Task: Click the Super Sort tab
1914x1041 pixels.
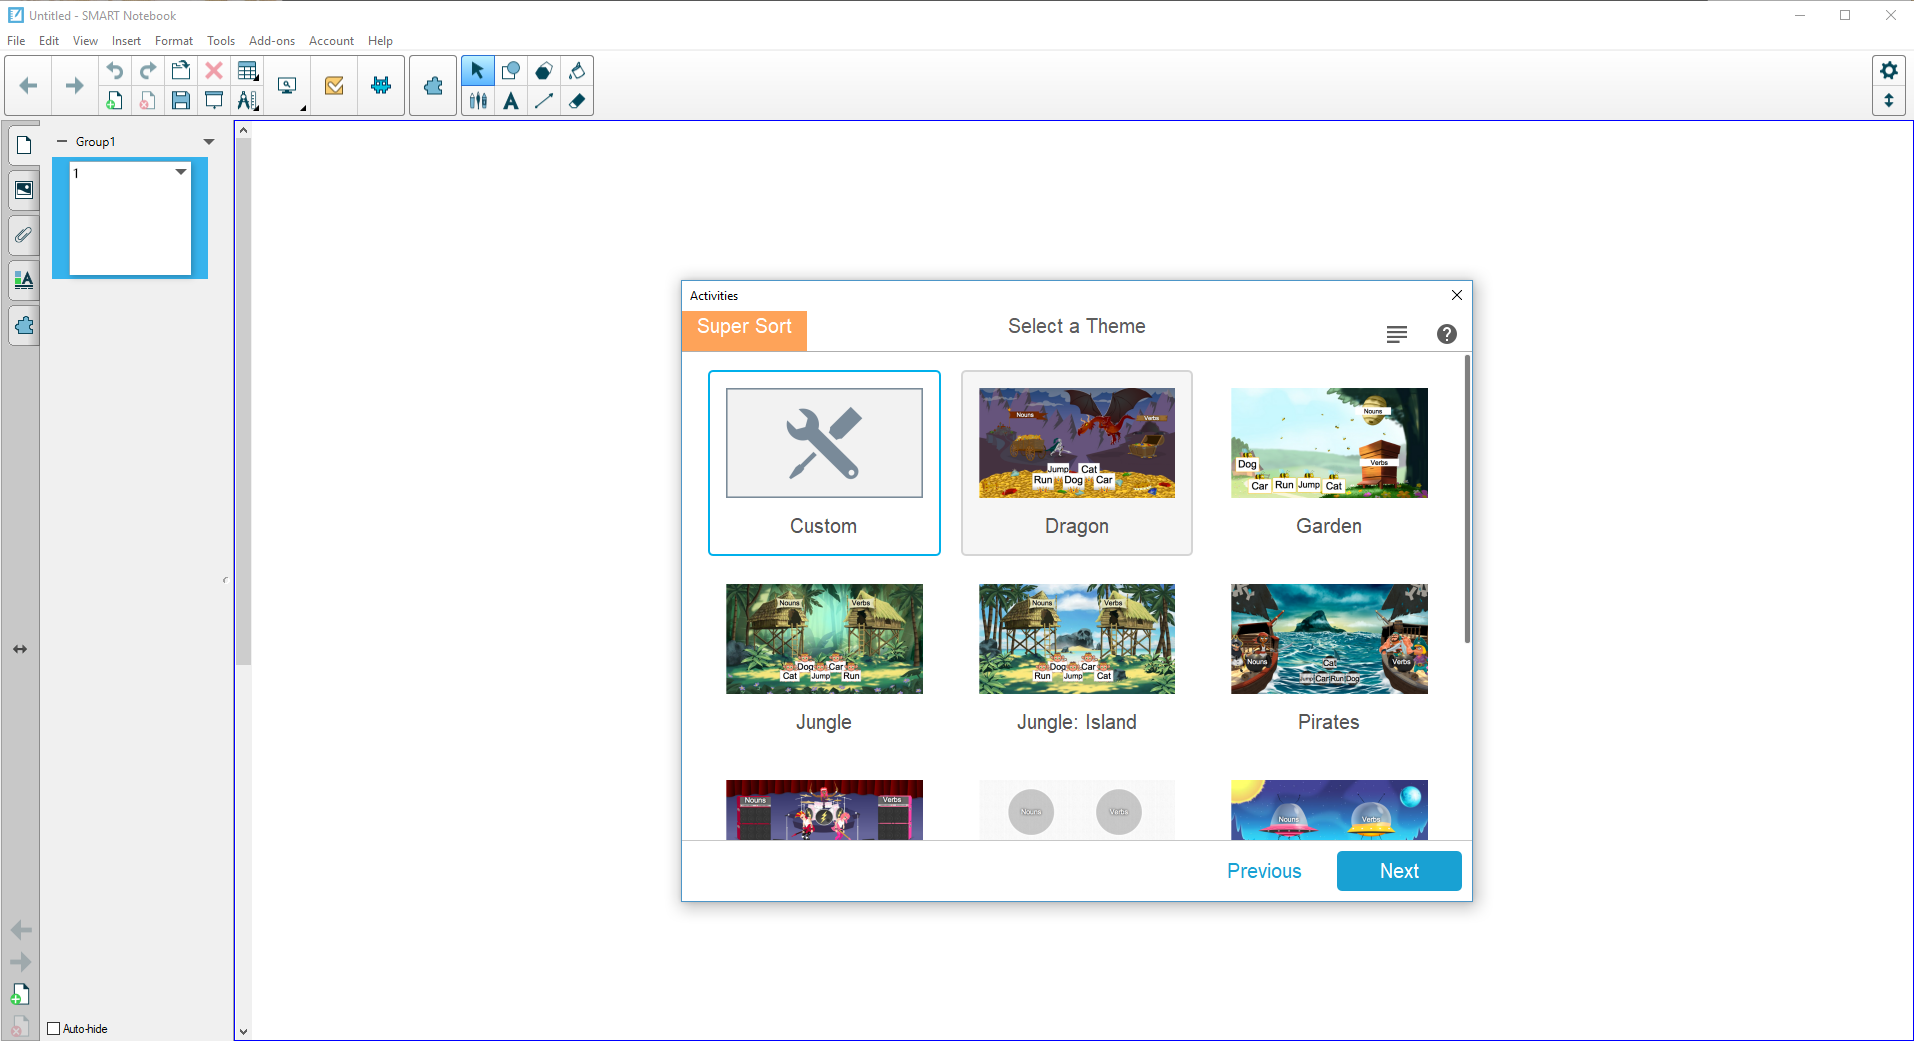Action: point(744,326)
